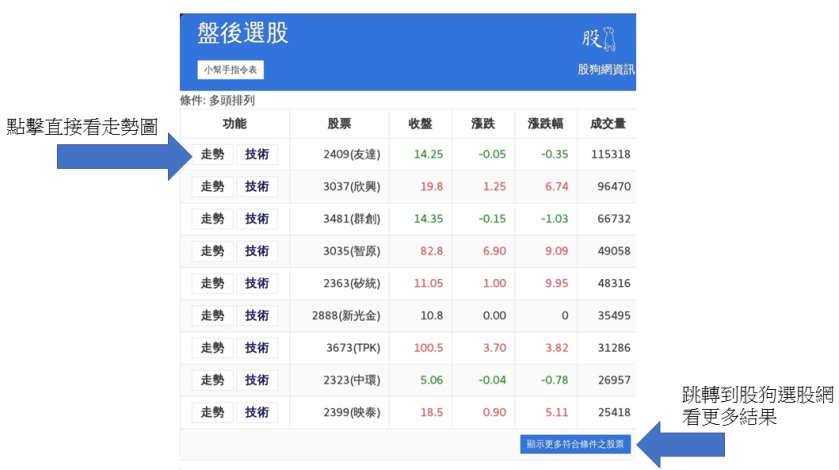Viewport: 839px width, 470px height.
Task: Click change percent -1.03
Action: [x=554, y=218]
